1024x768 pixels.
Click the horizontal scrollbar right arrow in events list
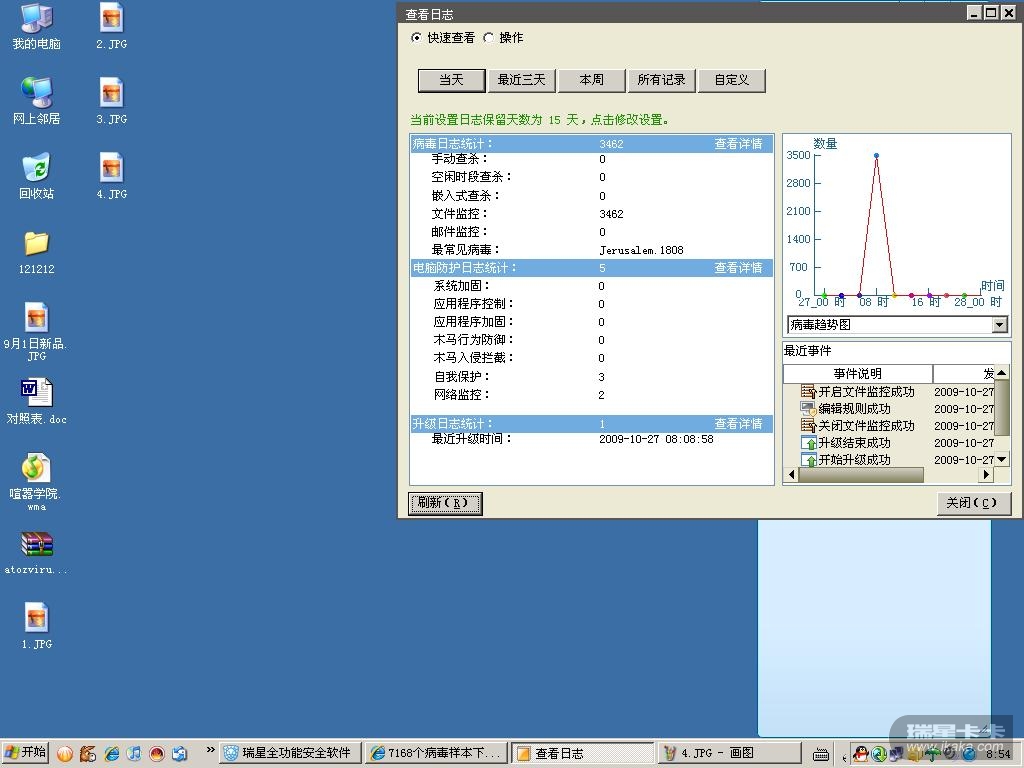point(987,475)
